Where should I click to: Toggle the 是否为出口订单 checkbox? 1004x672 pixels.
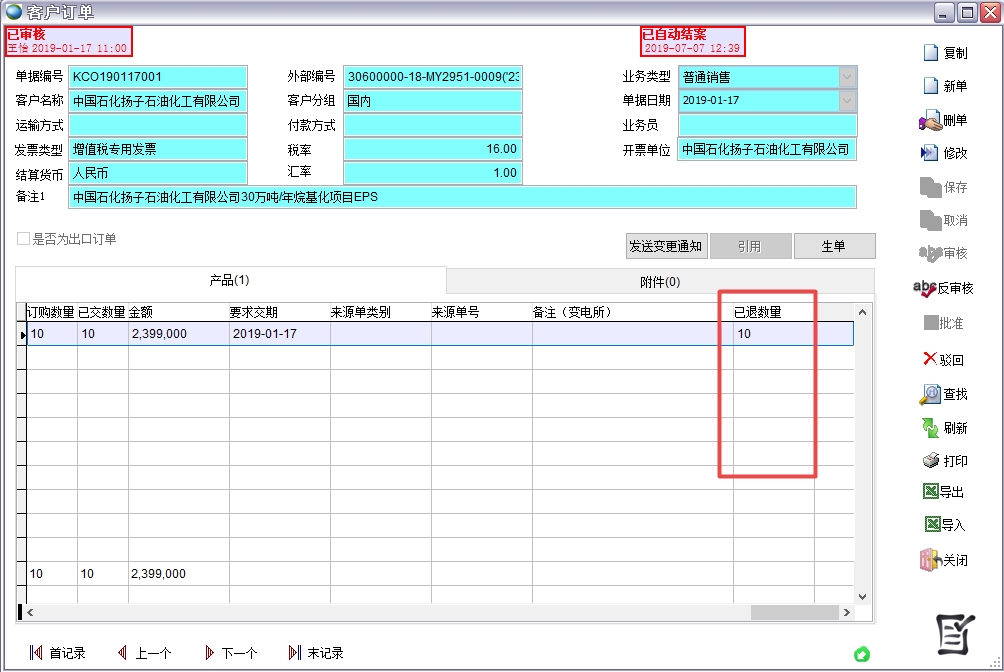23,239
